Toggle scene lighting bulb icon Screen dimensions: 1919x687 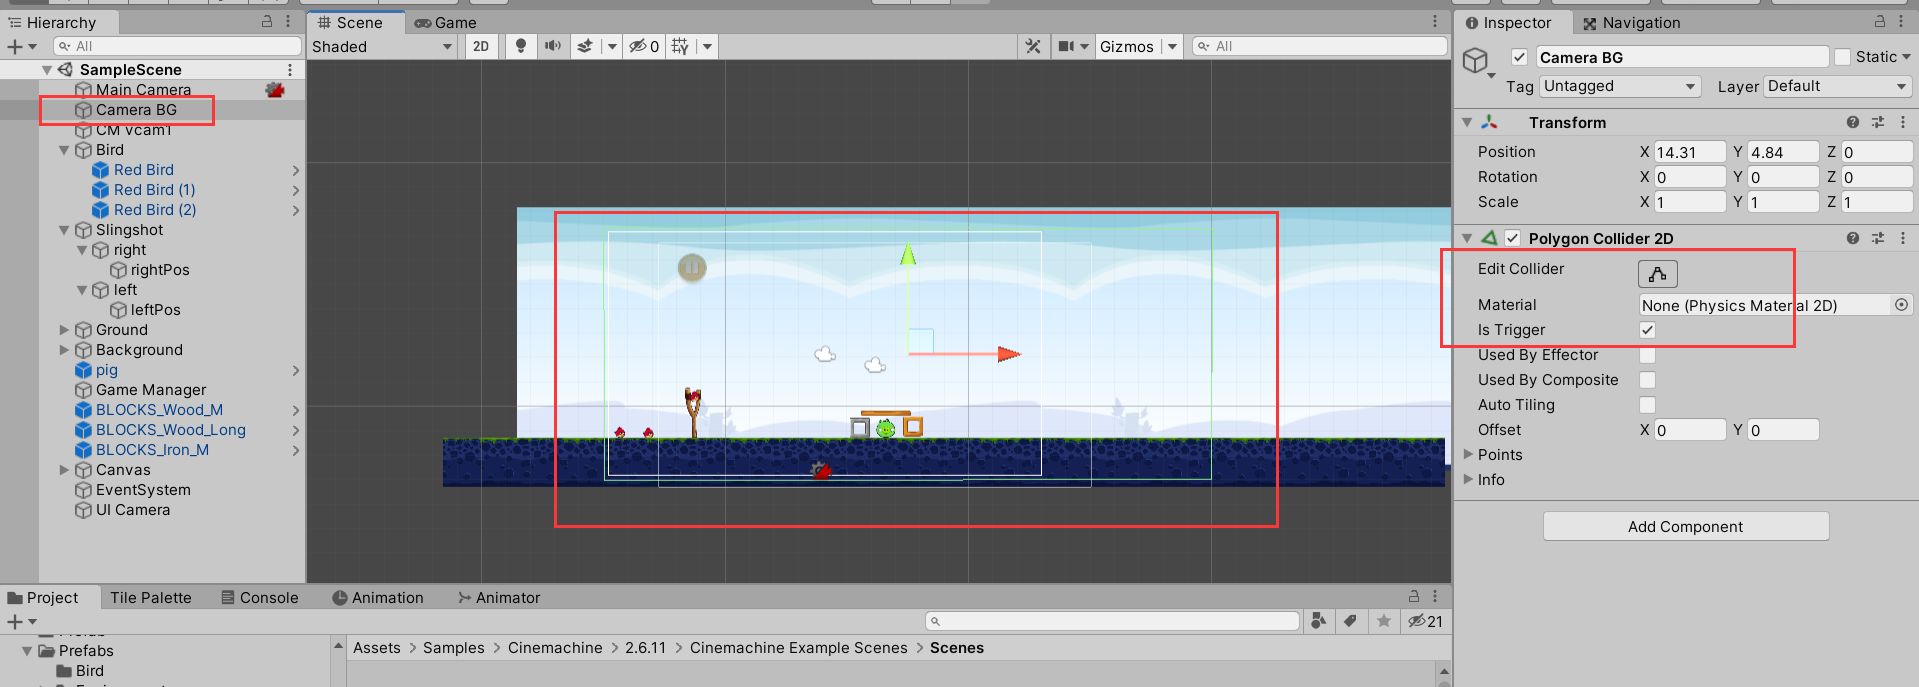coord(520,46)
